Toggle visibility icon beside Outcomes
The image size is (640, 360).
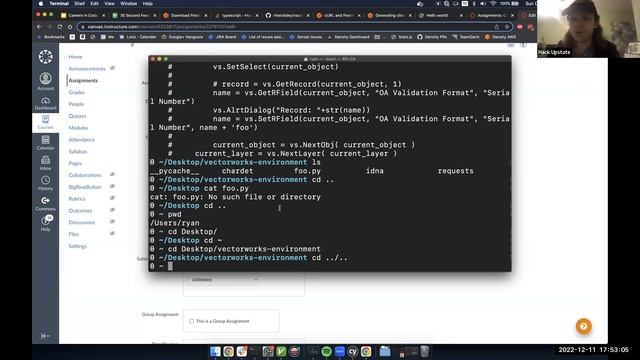[x=112, y=210]
